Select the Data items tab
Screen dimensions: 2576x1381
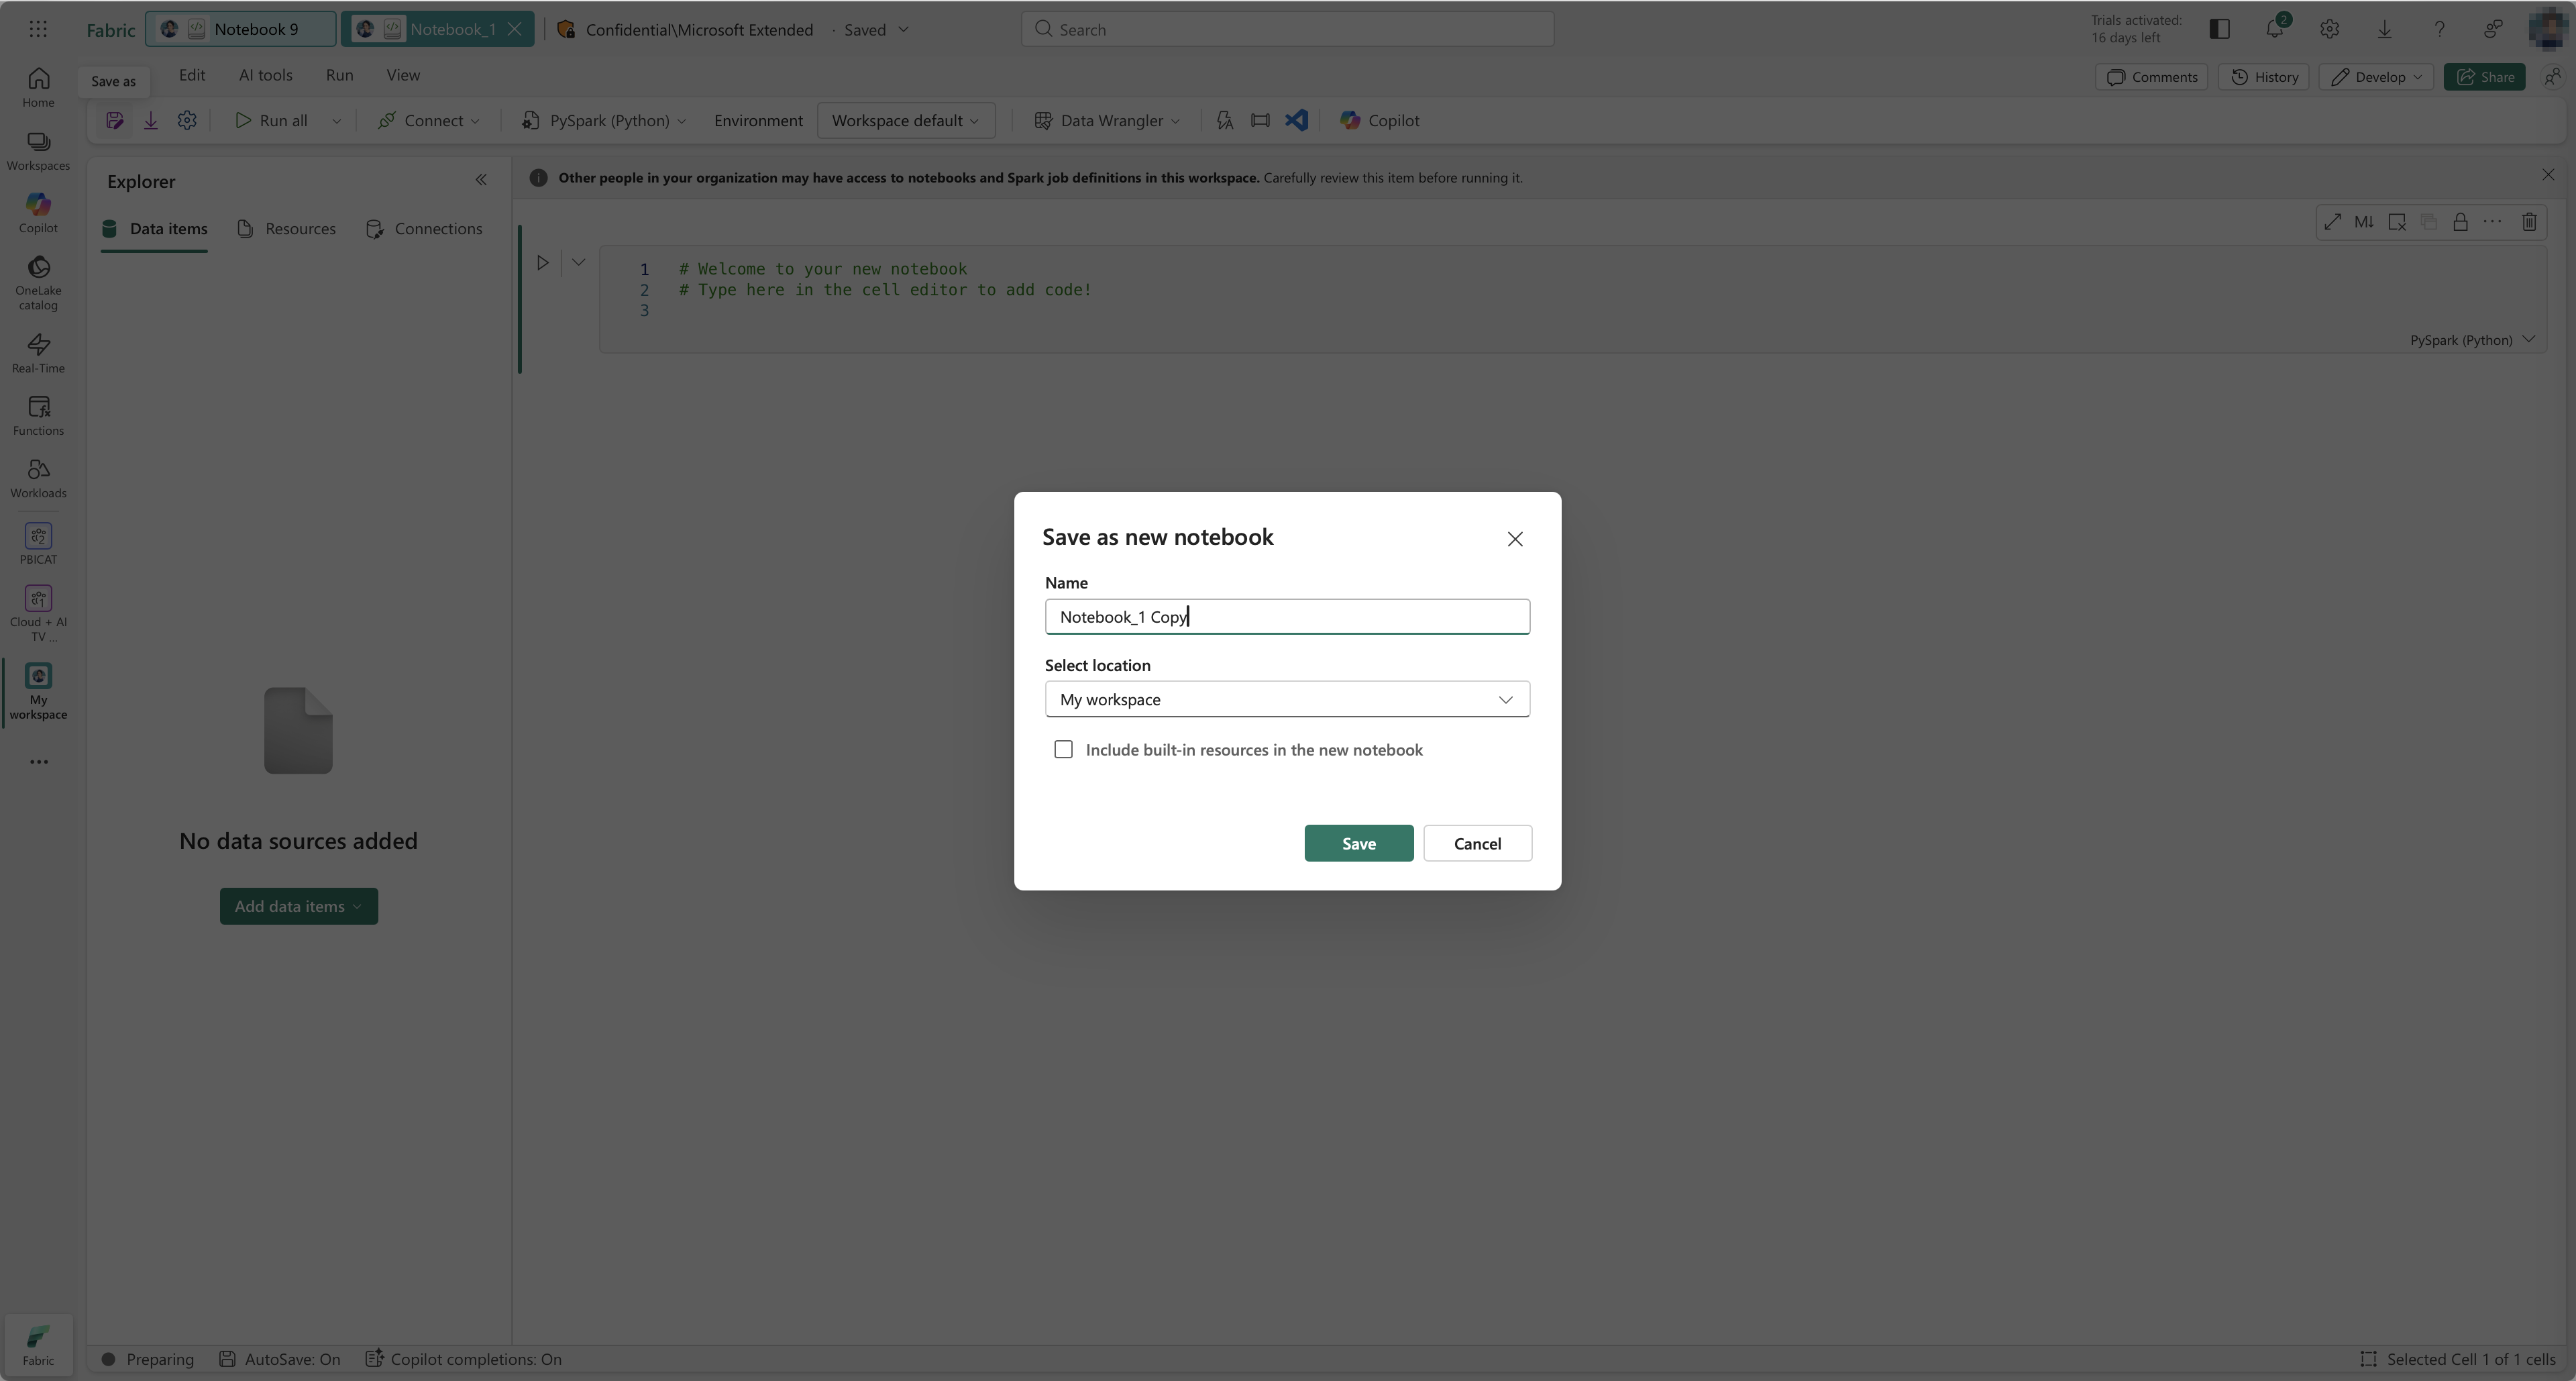[x=155, y=229]
